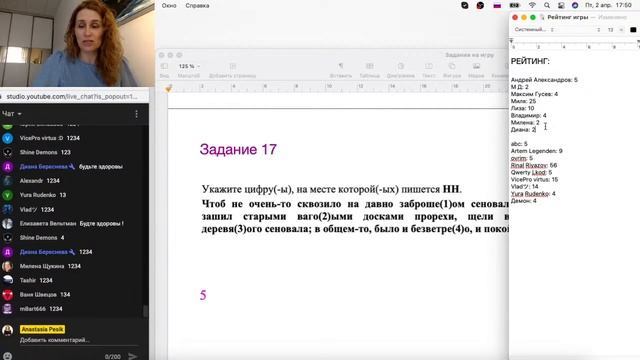Click the РЕЙТИНГ: heading in rating window
Viewport: 640px width, 360px height.
[x=530, y=61]
